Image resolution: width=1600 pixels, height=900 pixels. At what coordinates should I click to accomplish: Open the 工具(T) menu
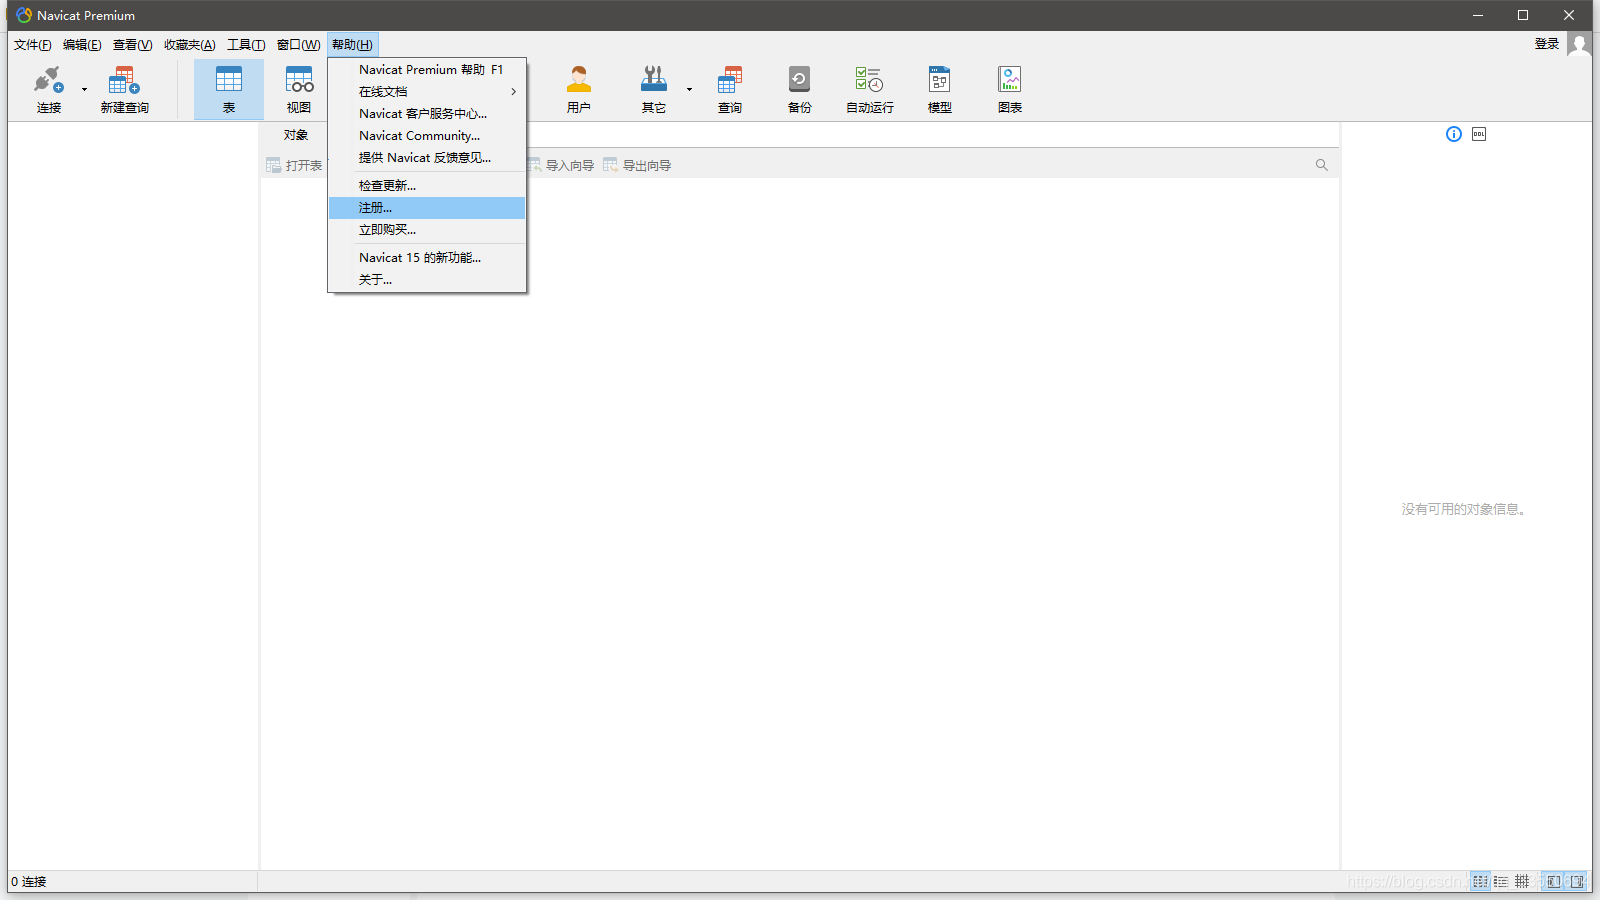[246, 45]
